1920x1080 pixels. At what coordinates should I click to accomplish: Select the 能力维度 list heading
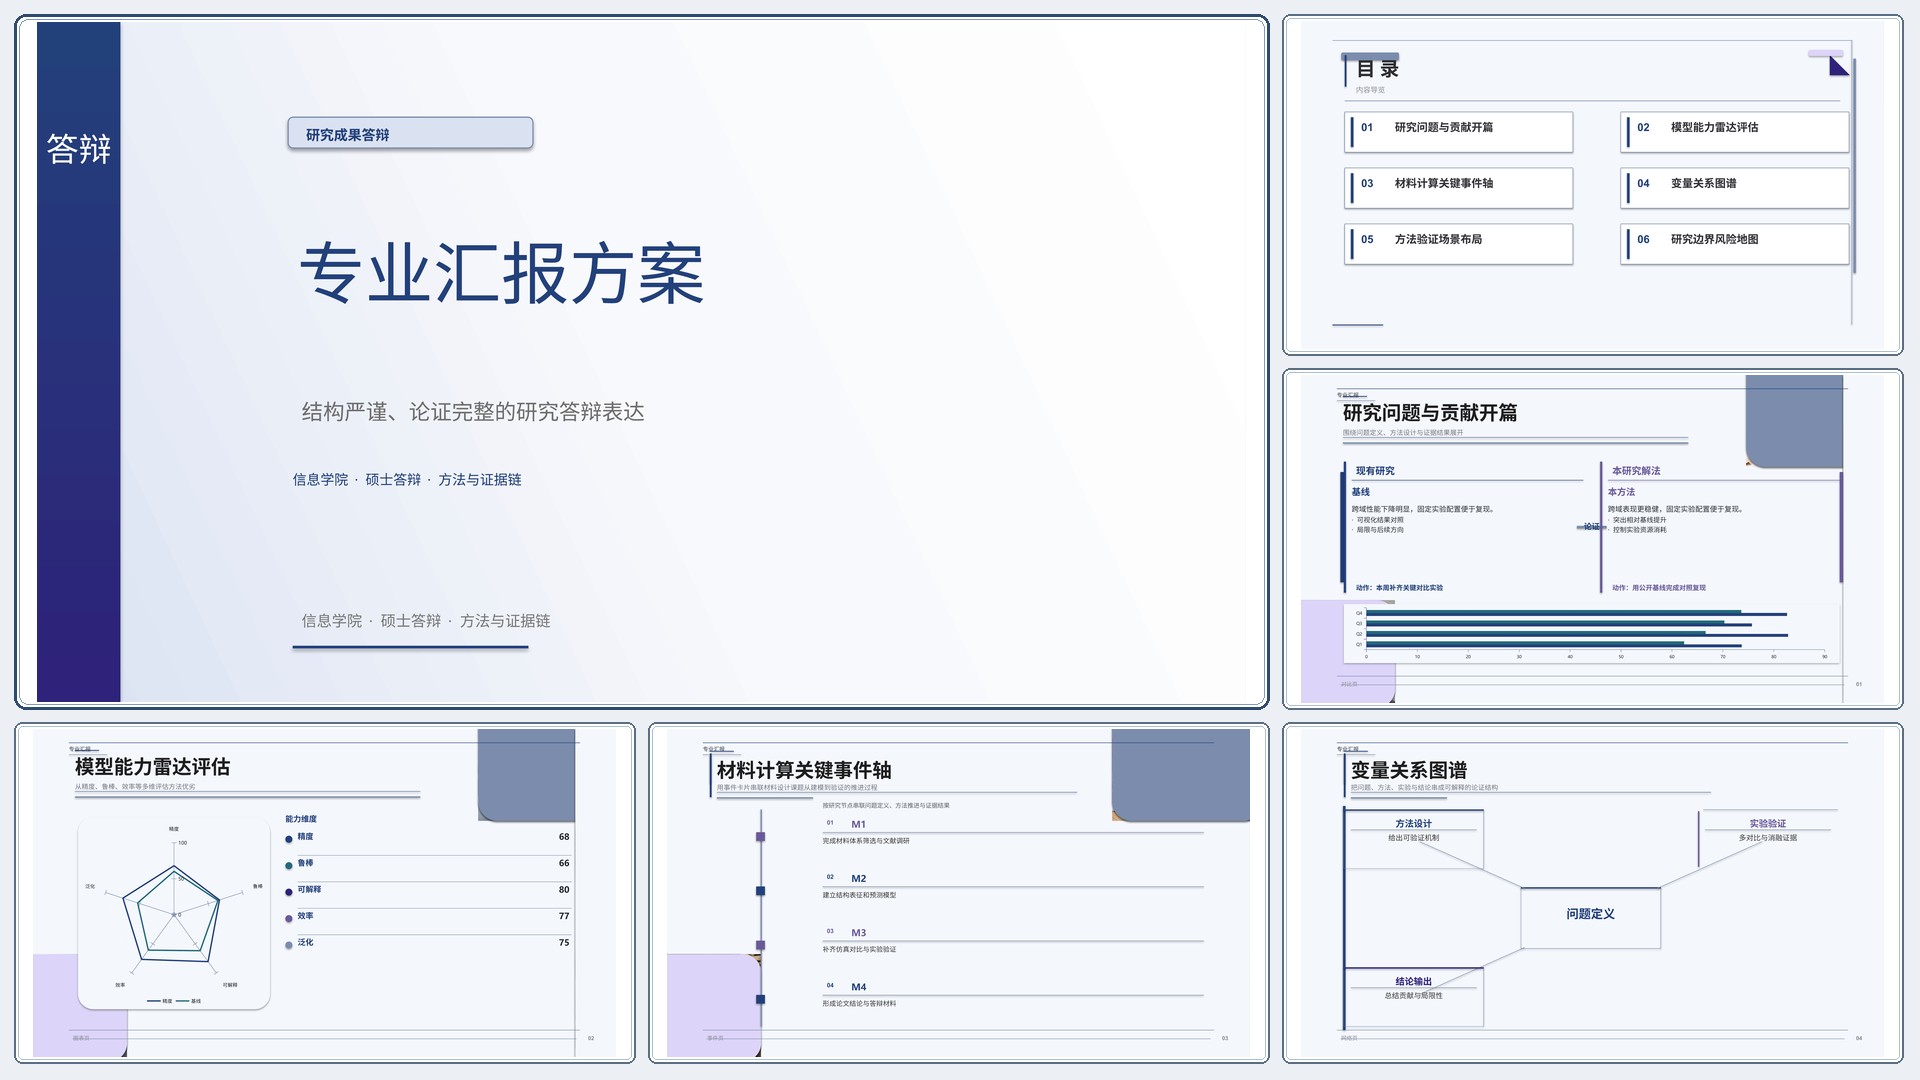click(301, 819)
